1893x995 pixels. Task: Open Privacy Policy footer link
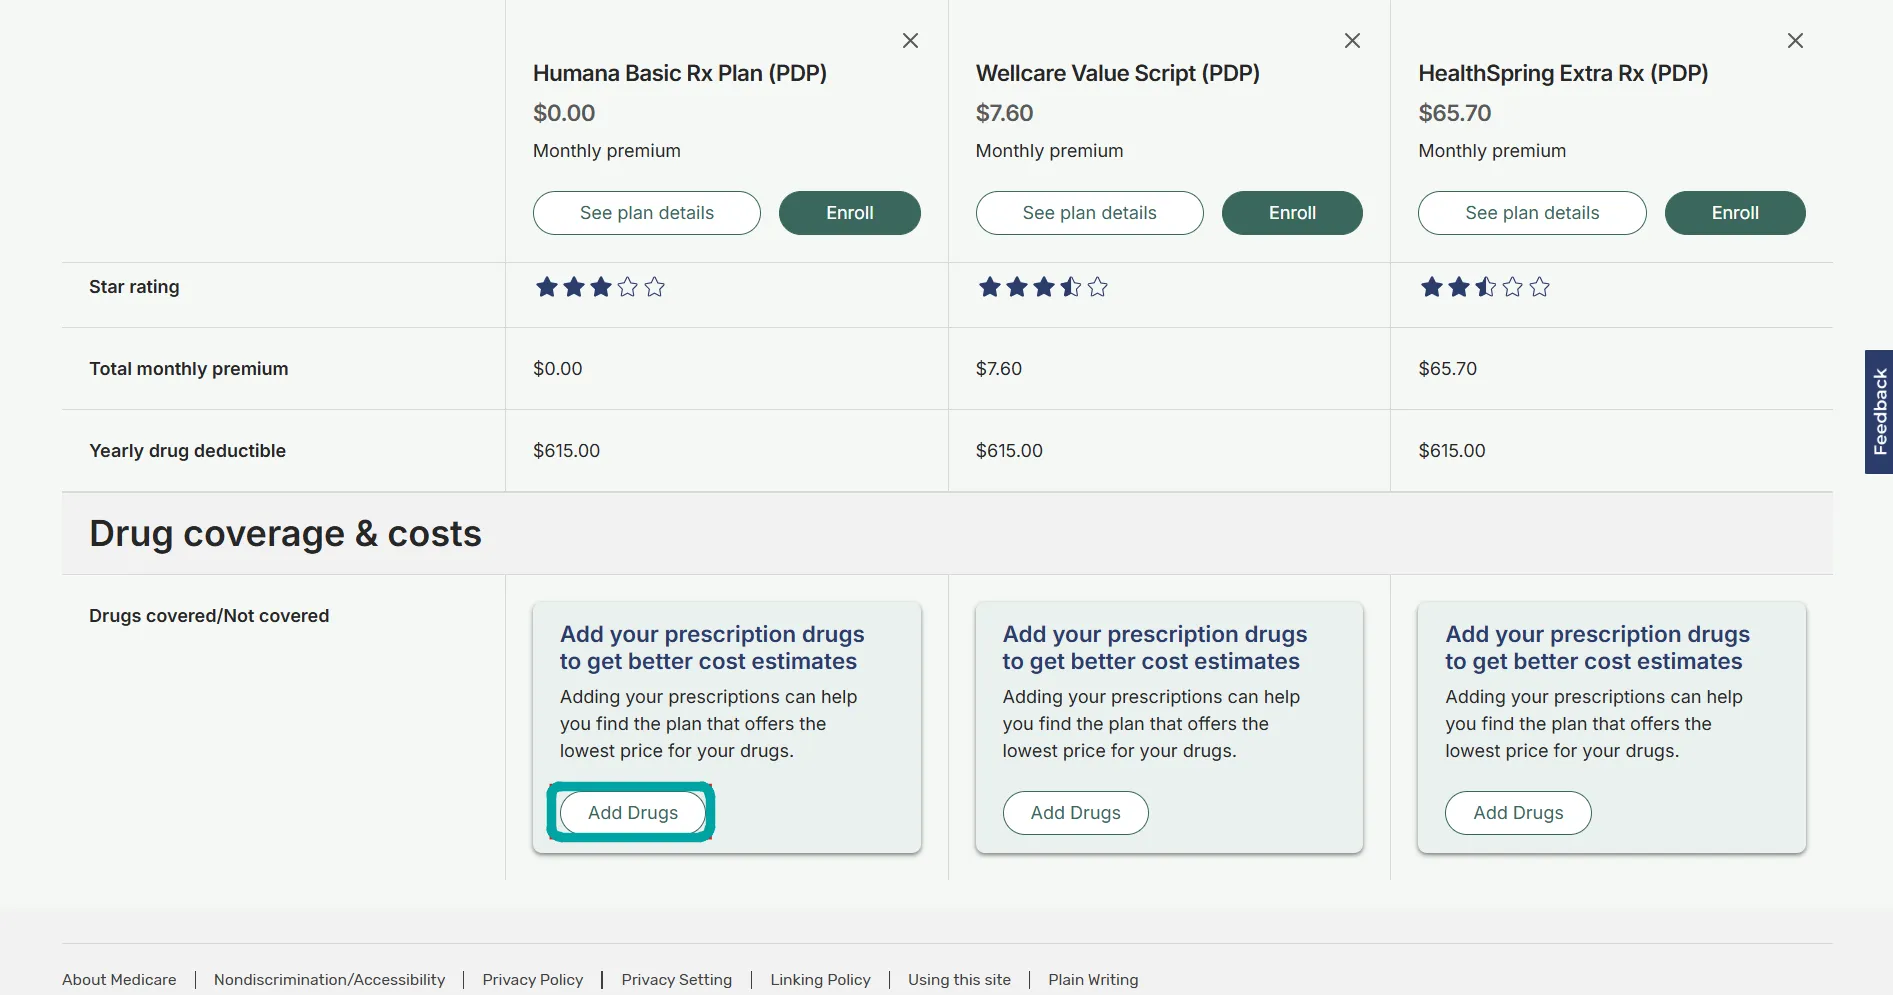(x=532, y=980)
